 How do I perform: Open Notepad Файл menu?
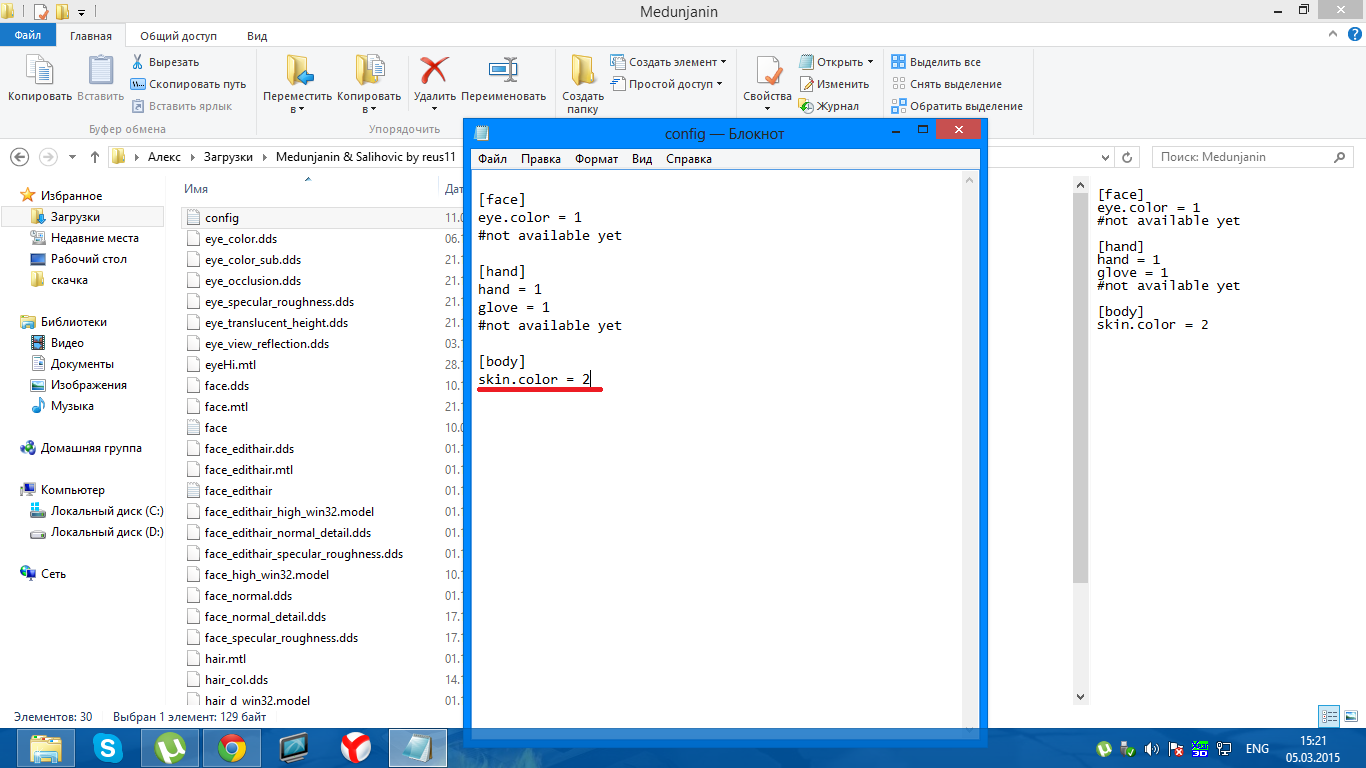pyautogui.click(x=492, y=159)
